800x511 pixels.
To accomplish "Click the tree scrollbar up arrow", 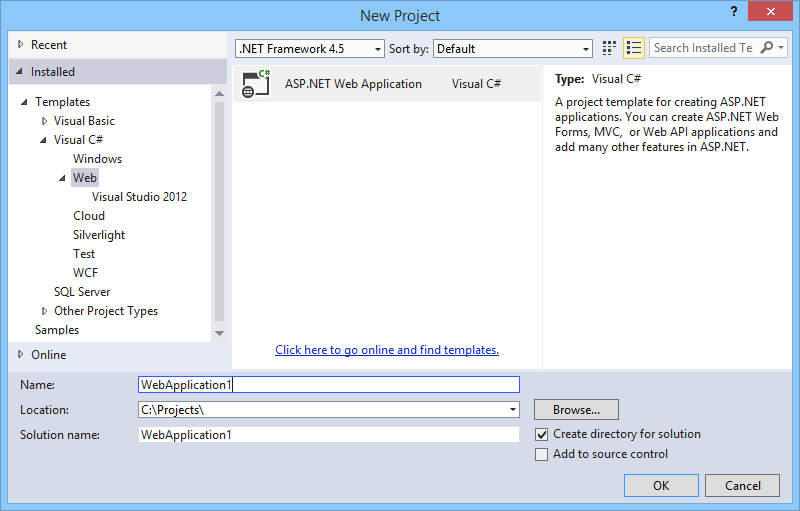I will (x=219, y=94).
